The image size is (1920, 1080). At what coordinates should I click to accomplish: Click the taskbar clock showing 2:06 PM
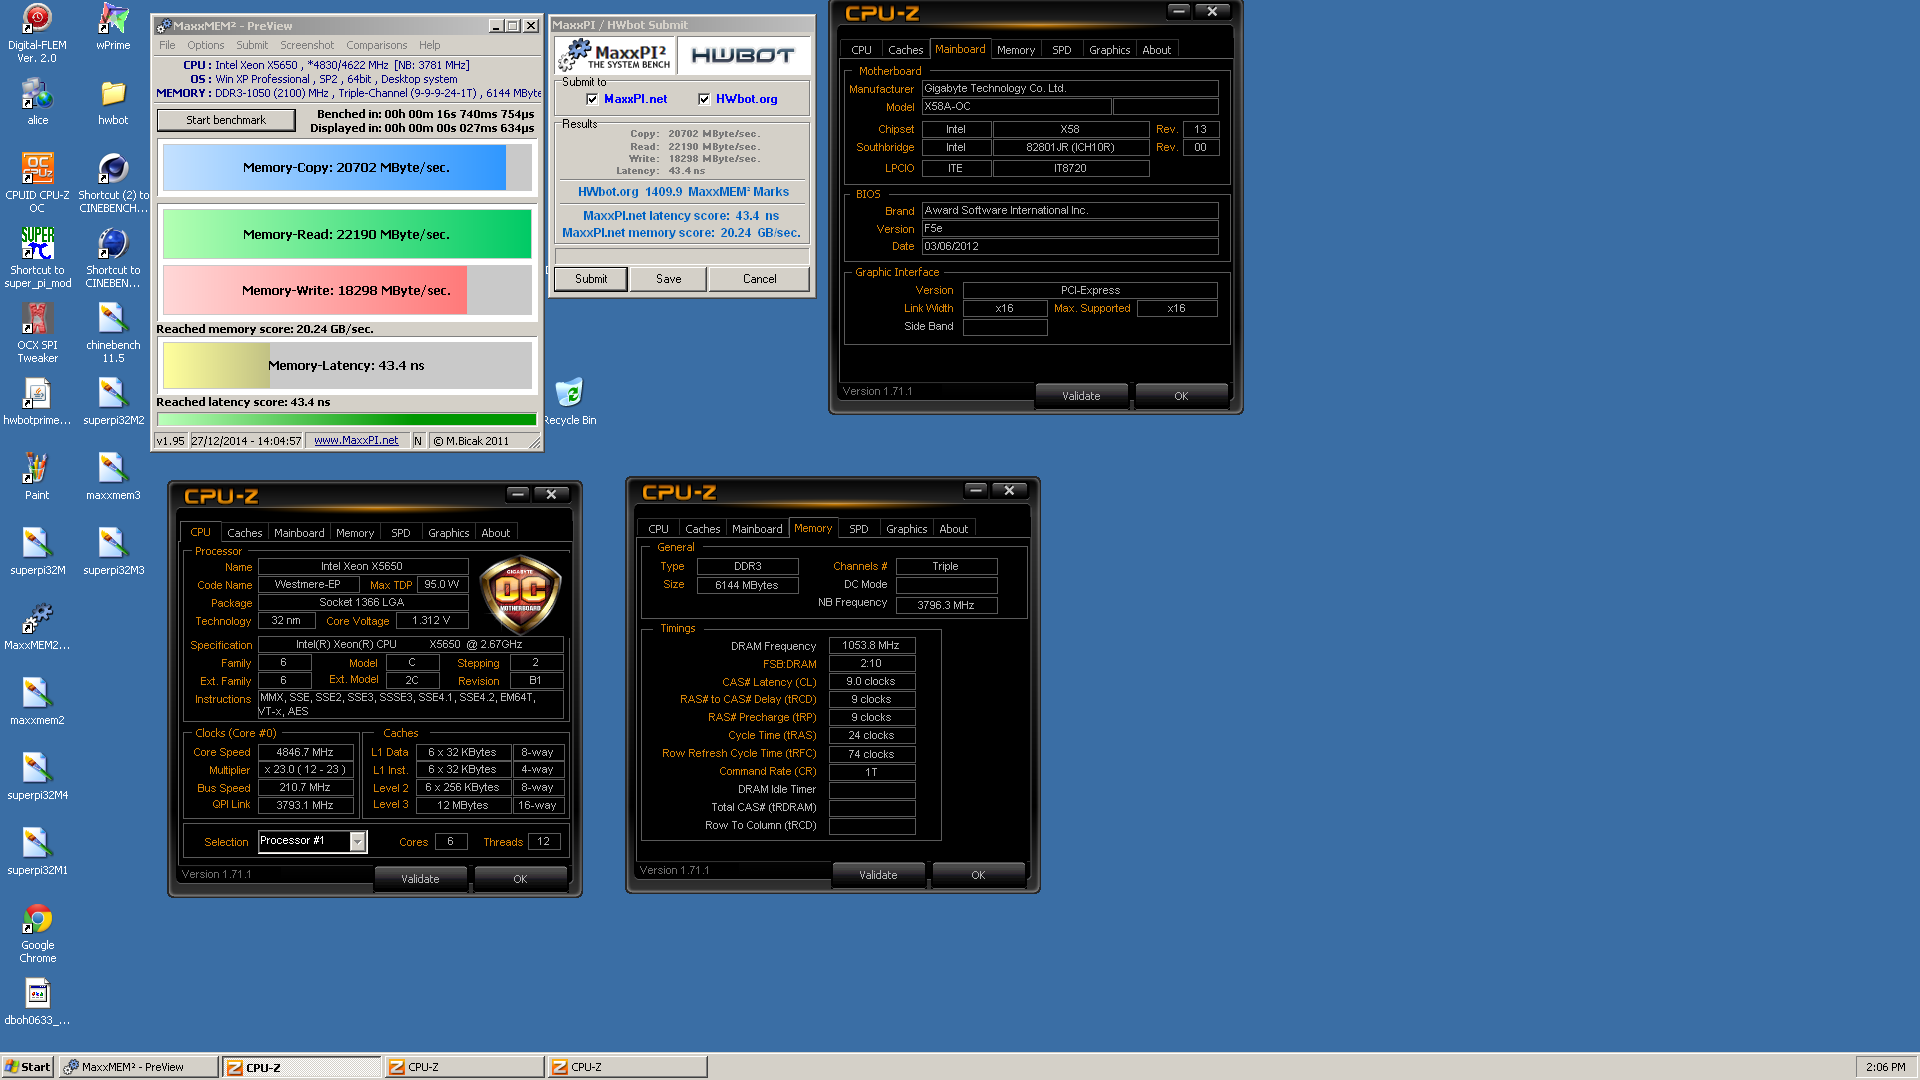coord(1885,1067)
